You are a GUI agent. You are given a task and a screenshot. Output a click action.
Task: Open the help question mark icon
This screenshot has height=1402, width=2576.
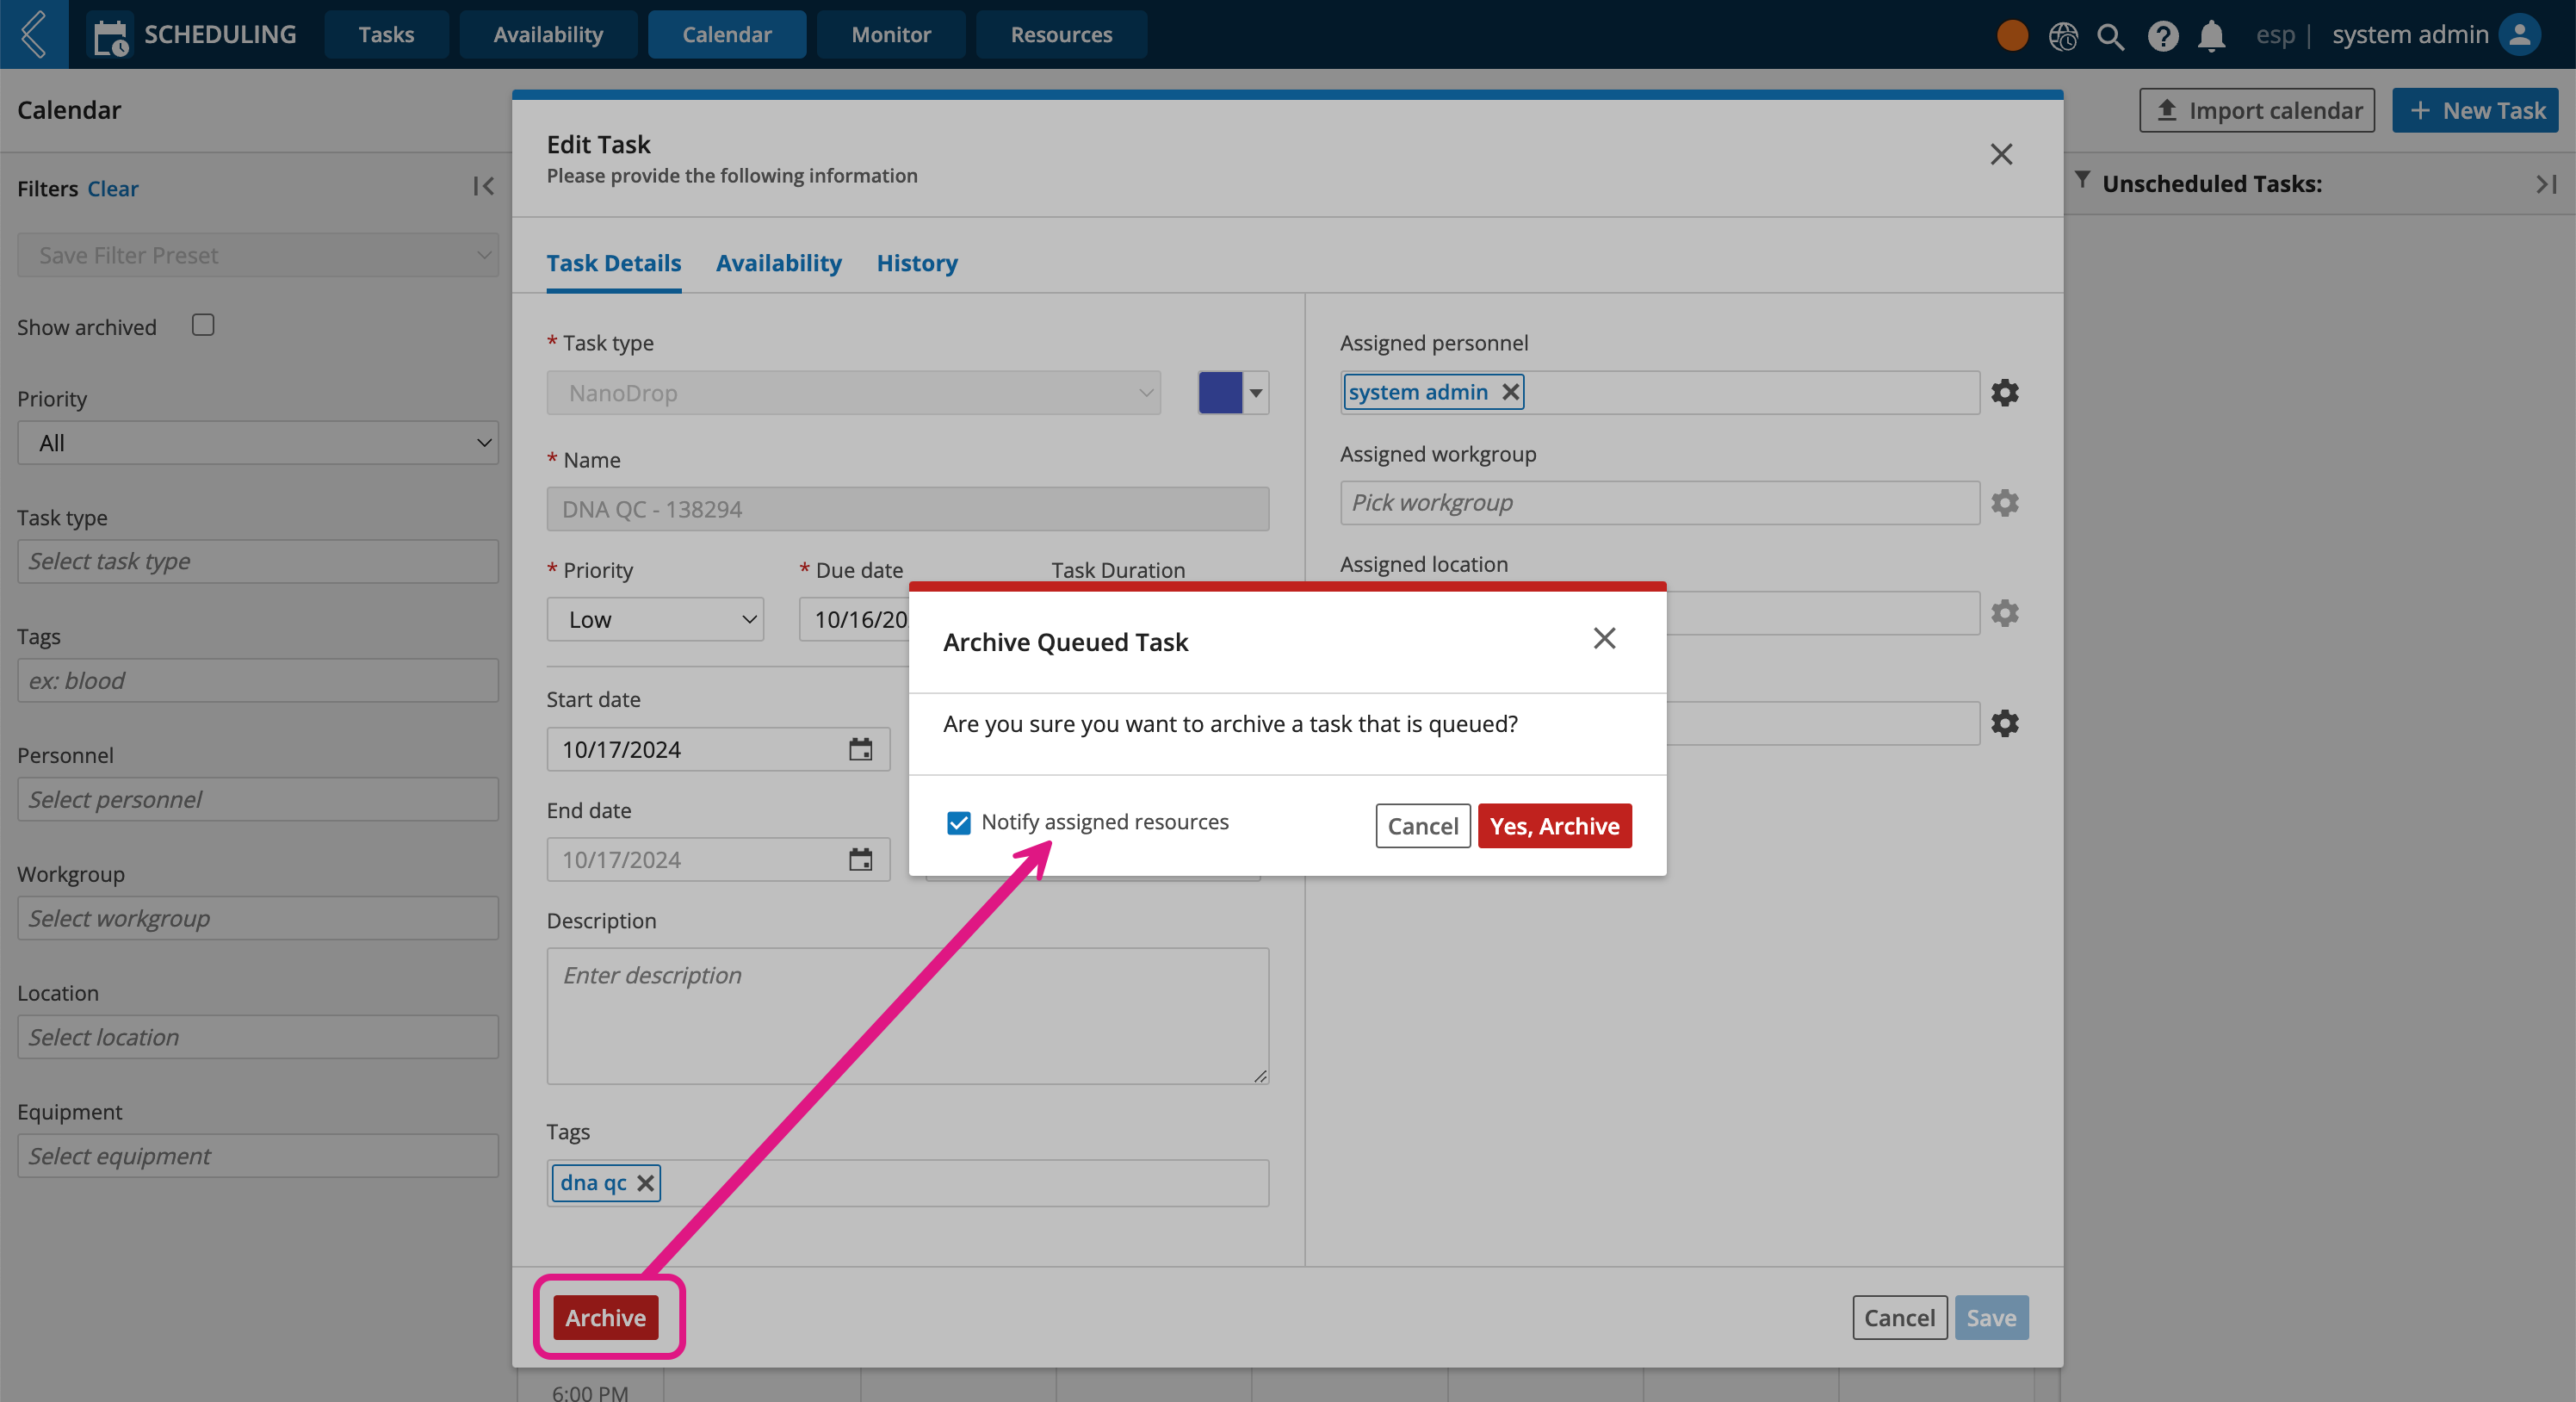tap(2162, 36)
